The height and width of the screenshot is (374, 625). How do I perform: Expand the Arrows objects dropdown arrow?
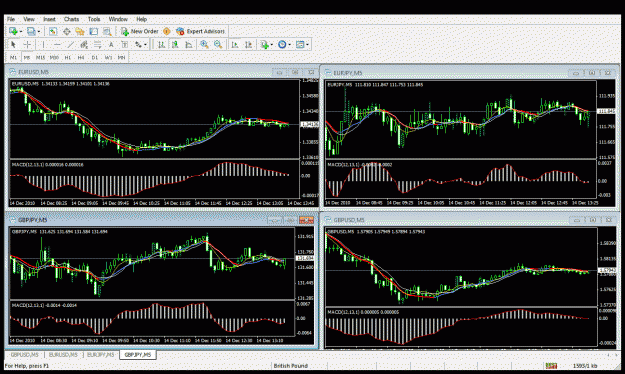click(145, 45)
